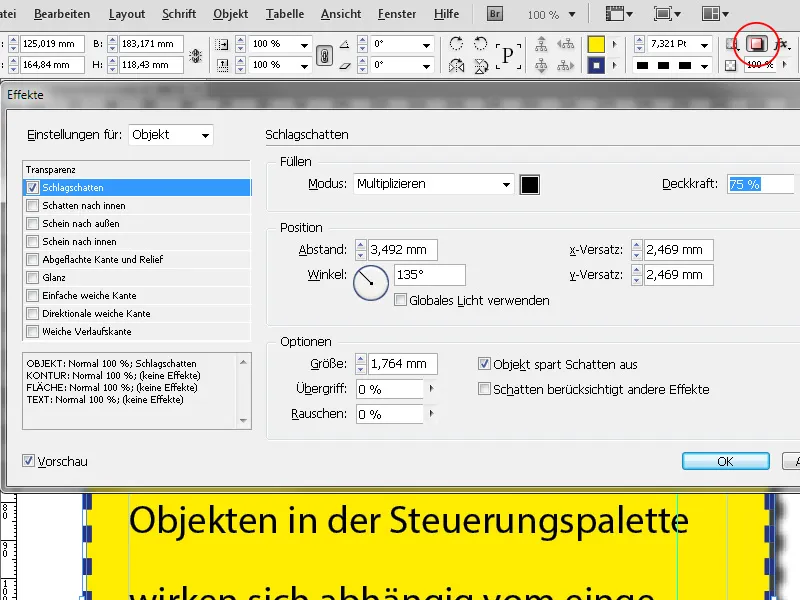Toggle constrain proportions for width and height
This screenshot has height=600, width=800.
195,56
